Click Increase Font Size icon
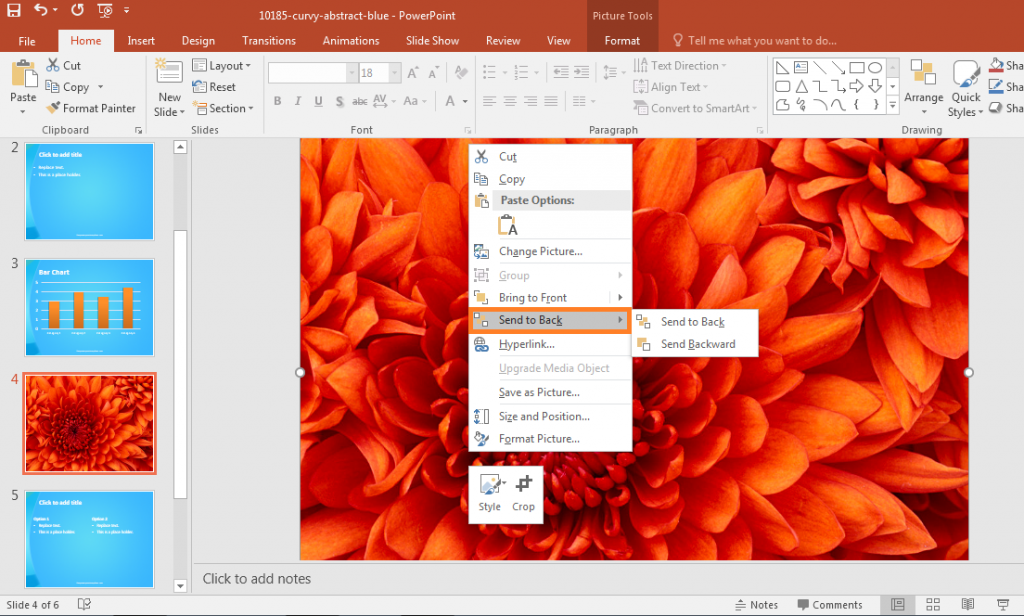Screen dimensions: 1024x616 [413, 73]
